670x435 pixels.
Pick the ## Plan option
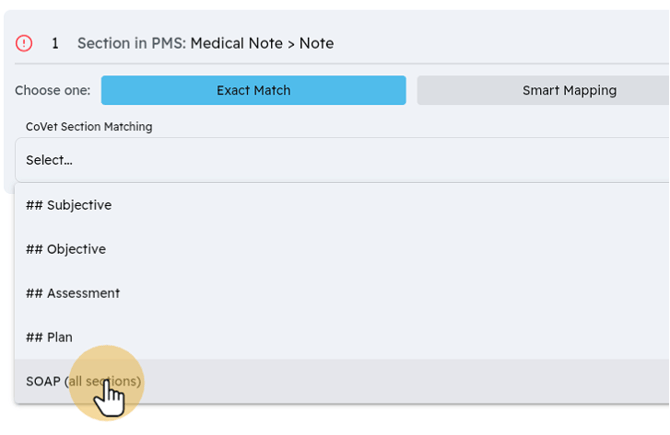342,337
